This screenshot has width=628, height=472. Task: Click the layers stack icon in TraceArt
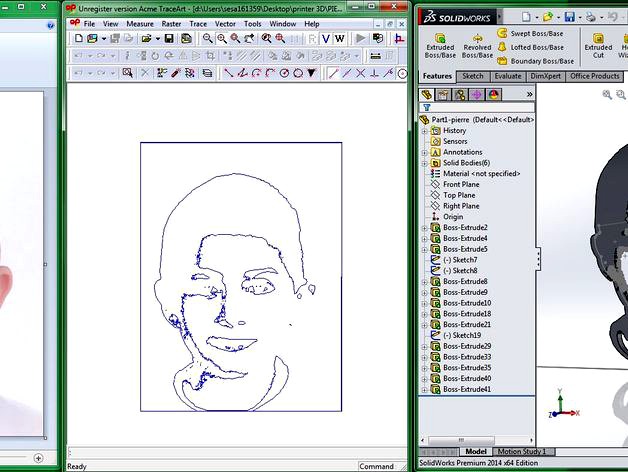click(x=207, y=73)
